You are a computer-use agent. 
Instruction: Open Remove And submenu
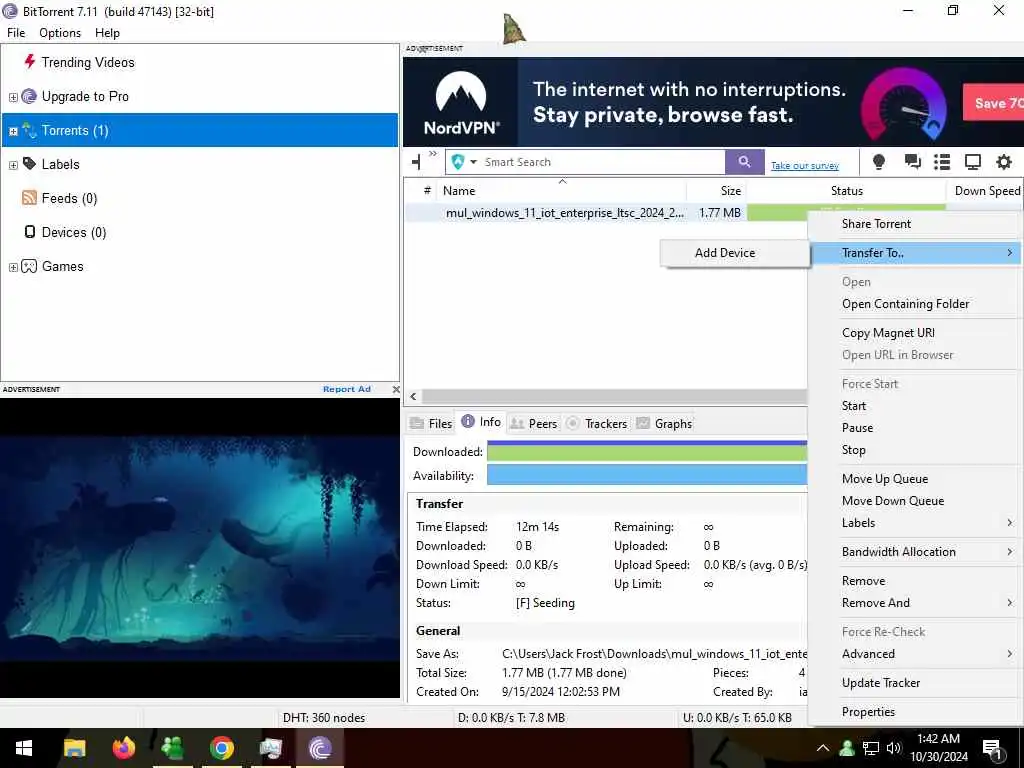916,602
